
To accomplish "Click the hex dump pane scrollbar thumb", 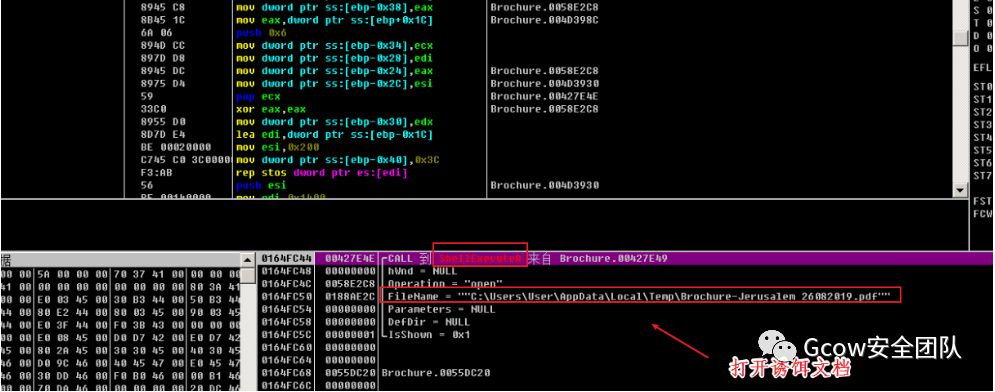I will pyautogui.click(x=248, y=276).
